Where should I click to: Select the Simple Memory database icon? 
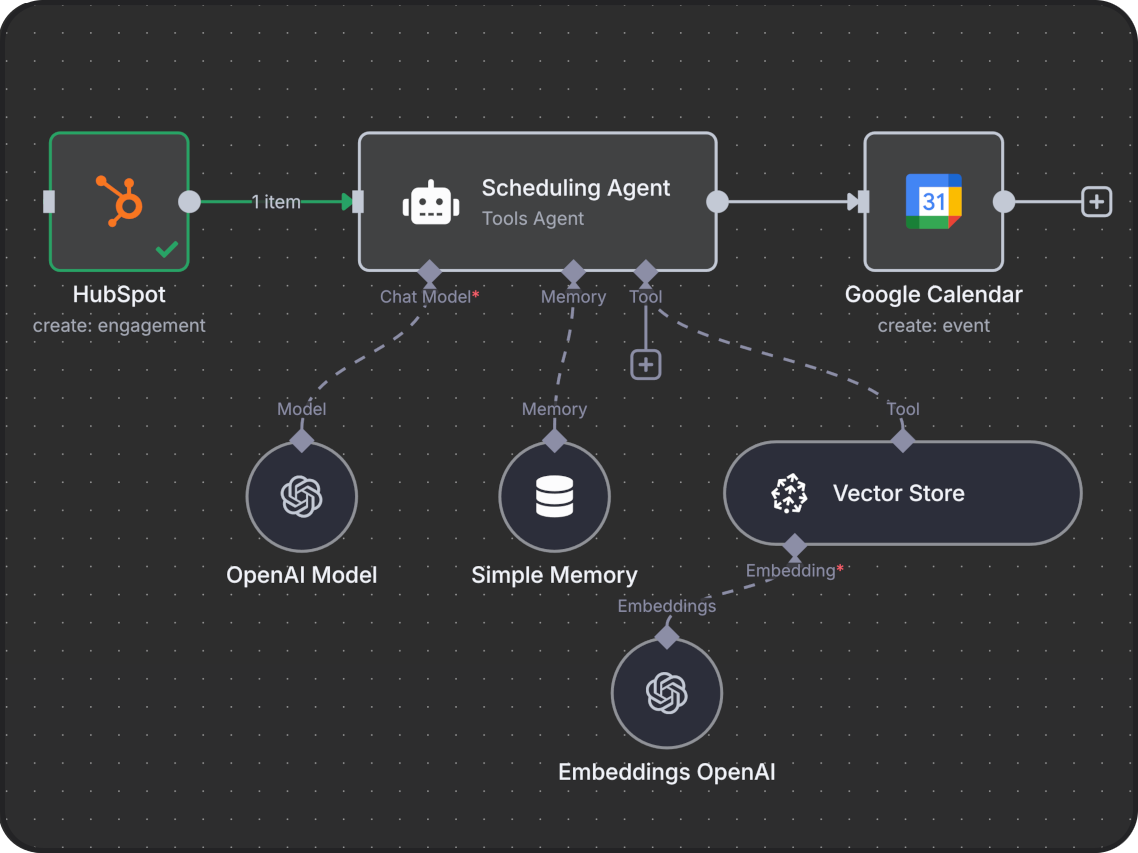(554, 497)
